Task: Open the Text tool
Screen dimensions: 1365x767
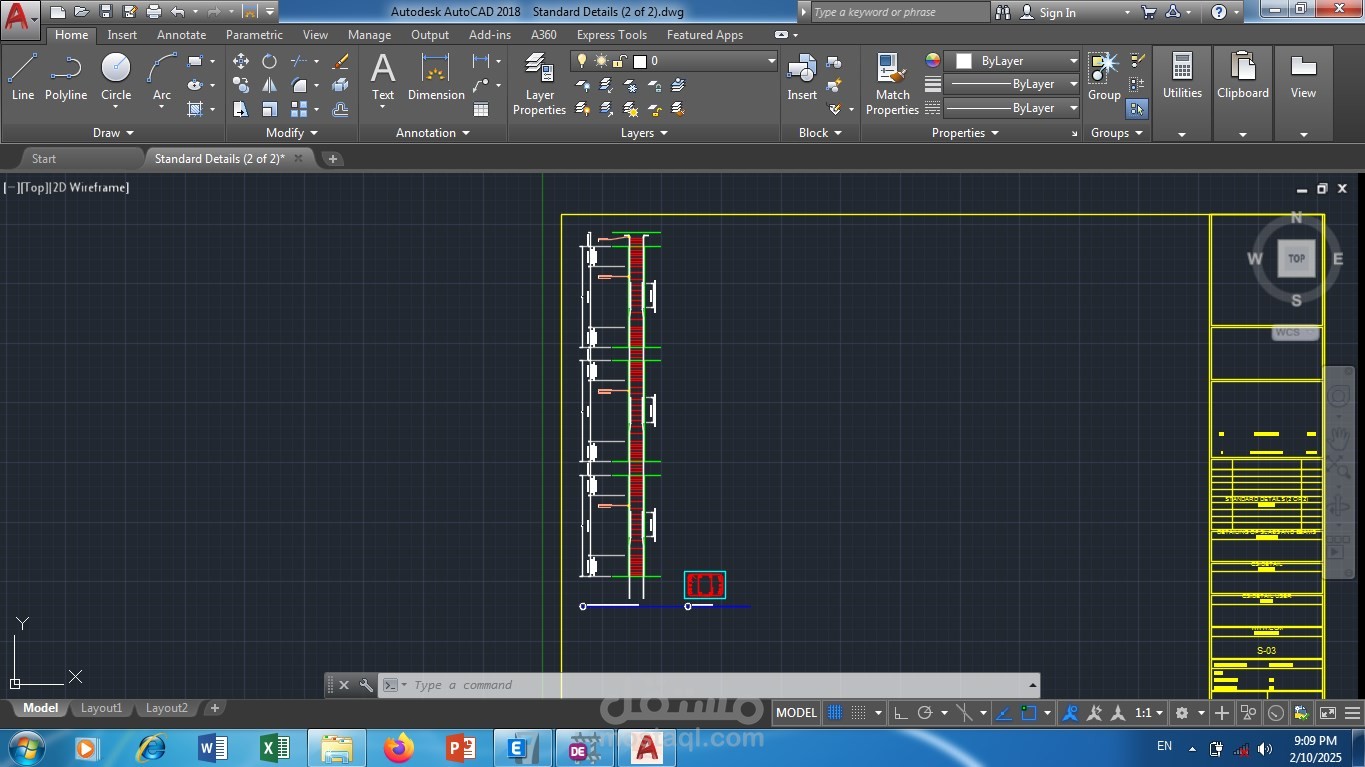Action: [x=383, y=78]
